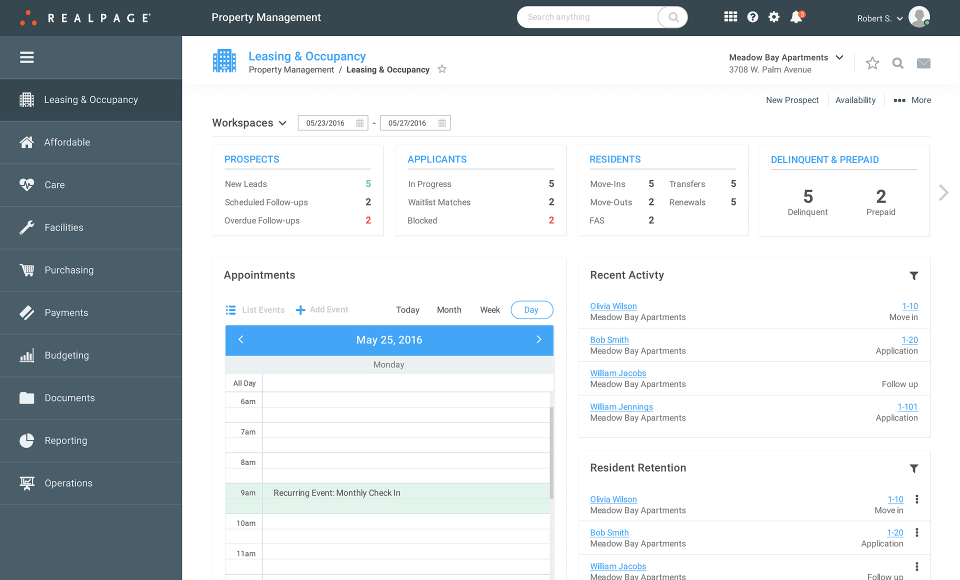The width and height of the screenshot is (960, 580).
Task: Click the Search anything field
Action: (x=588, y=17)
